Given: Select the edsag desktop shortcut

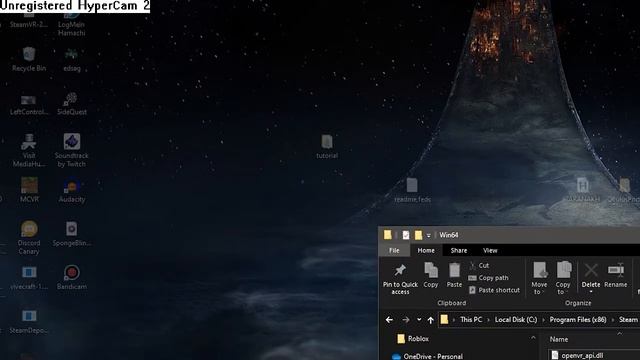Looking at the screenshot, I should 72,59.
